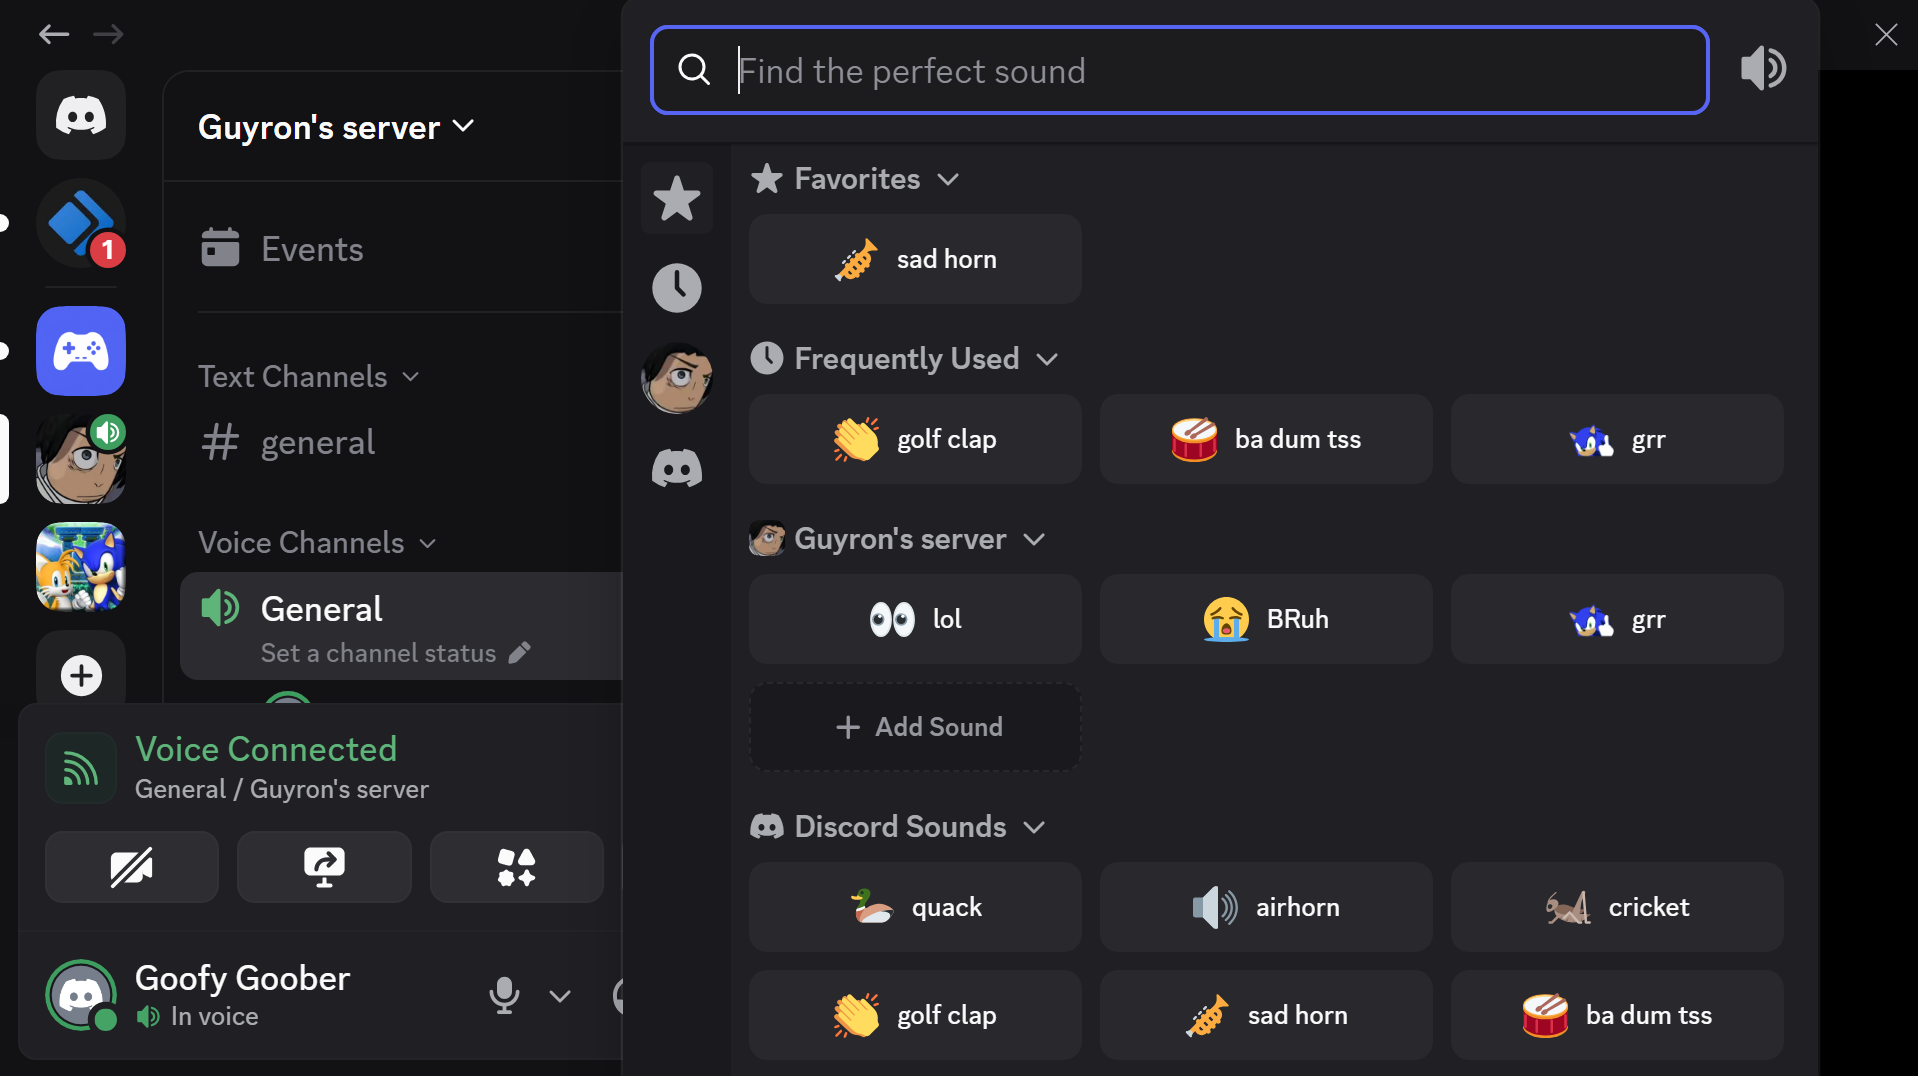Jump to Favorites in soundboard sidebar

tap(677, 198)
